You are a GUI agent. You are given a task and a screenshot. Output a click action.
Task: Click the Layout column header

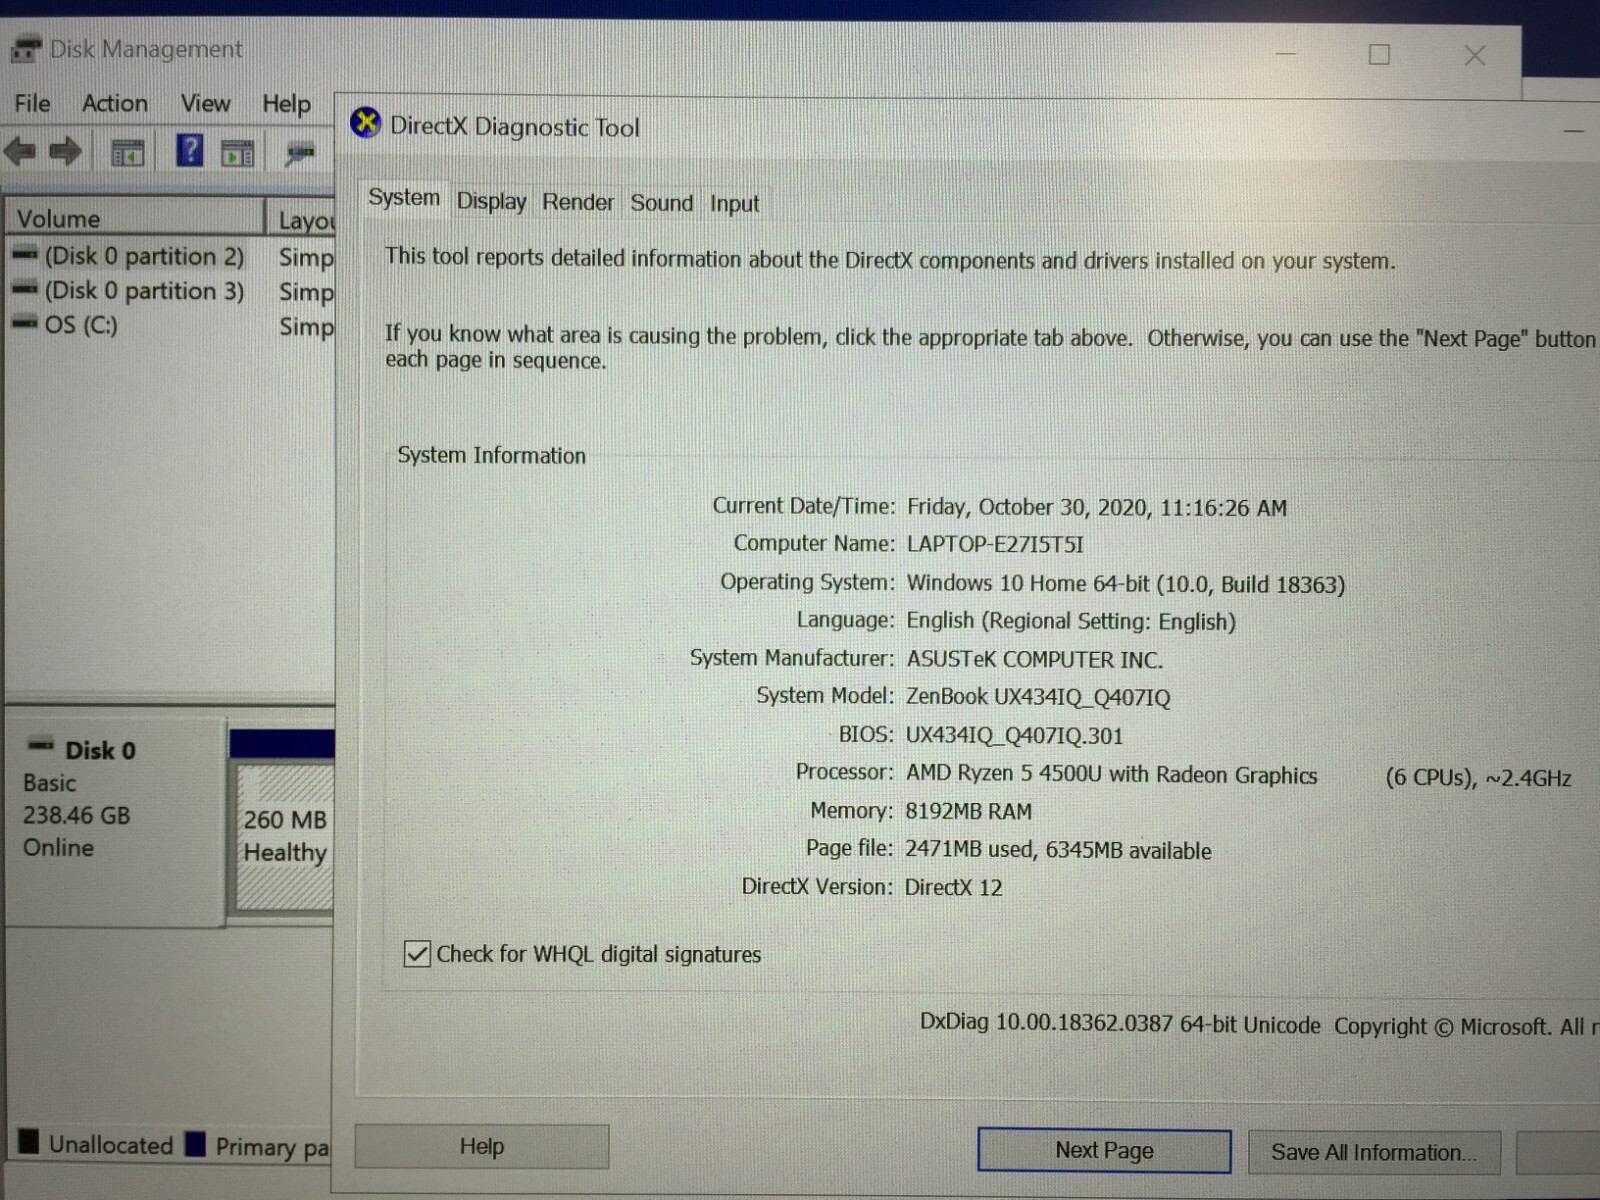(x=301, y=220)
